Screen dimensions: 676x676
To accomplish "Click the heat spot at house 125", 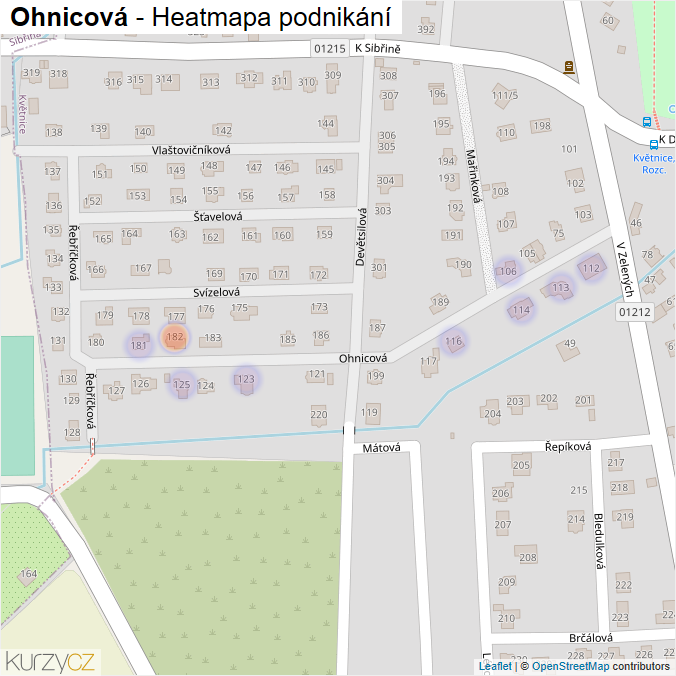I will point(182,384).
